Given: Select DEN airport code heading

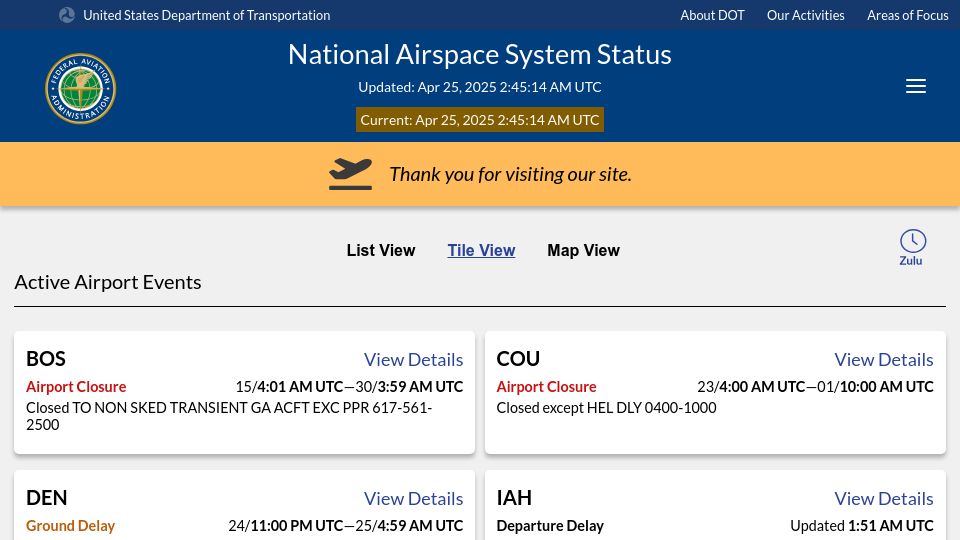Looking at the screenshot, I should pos(47,498).
